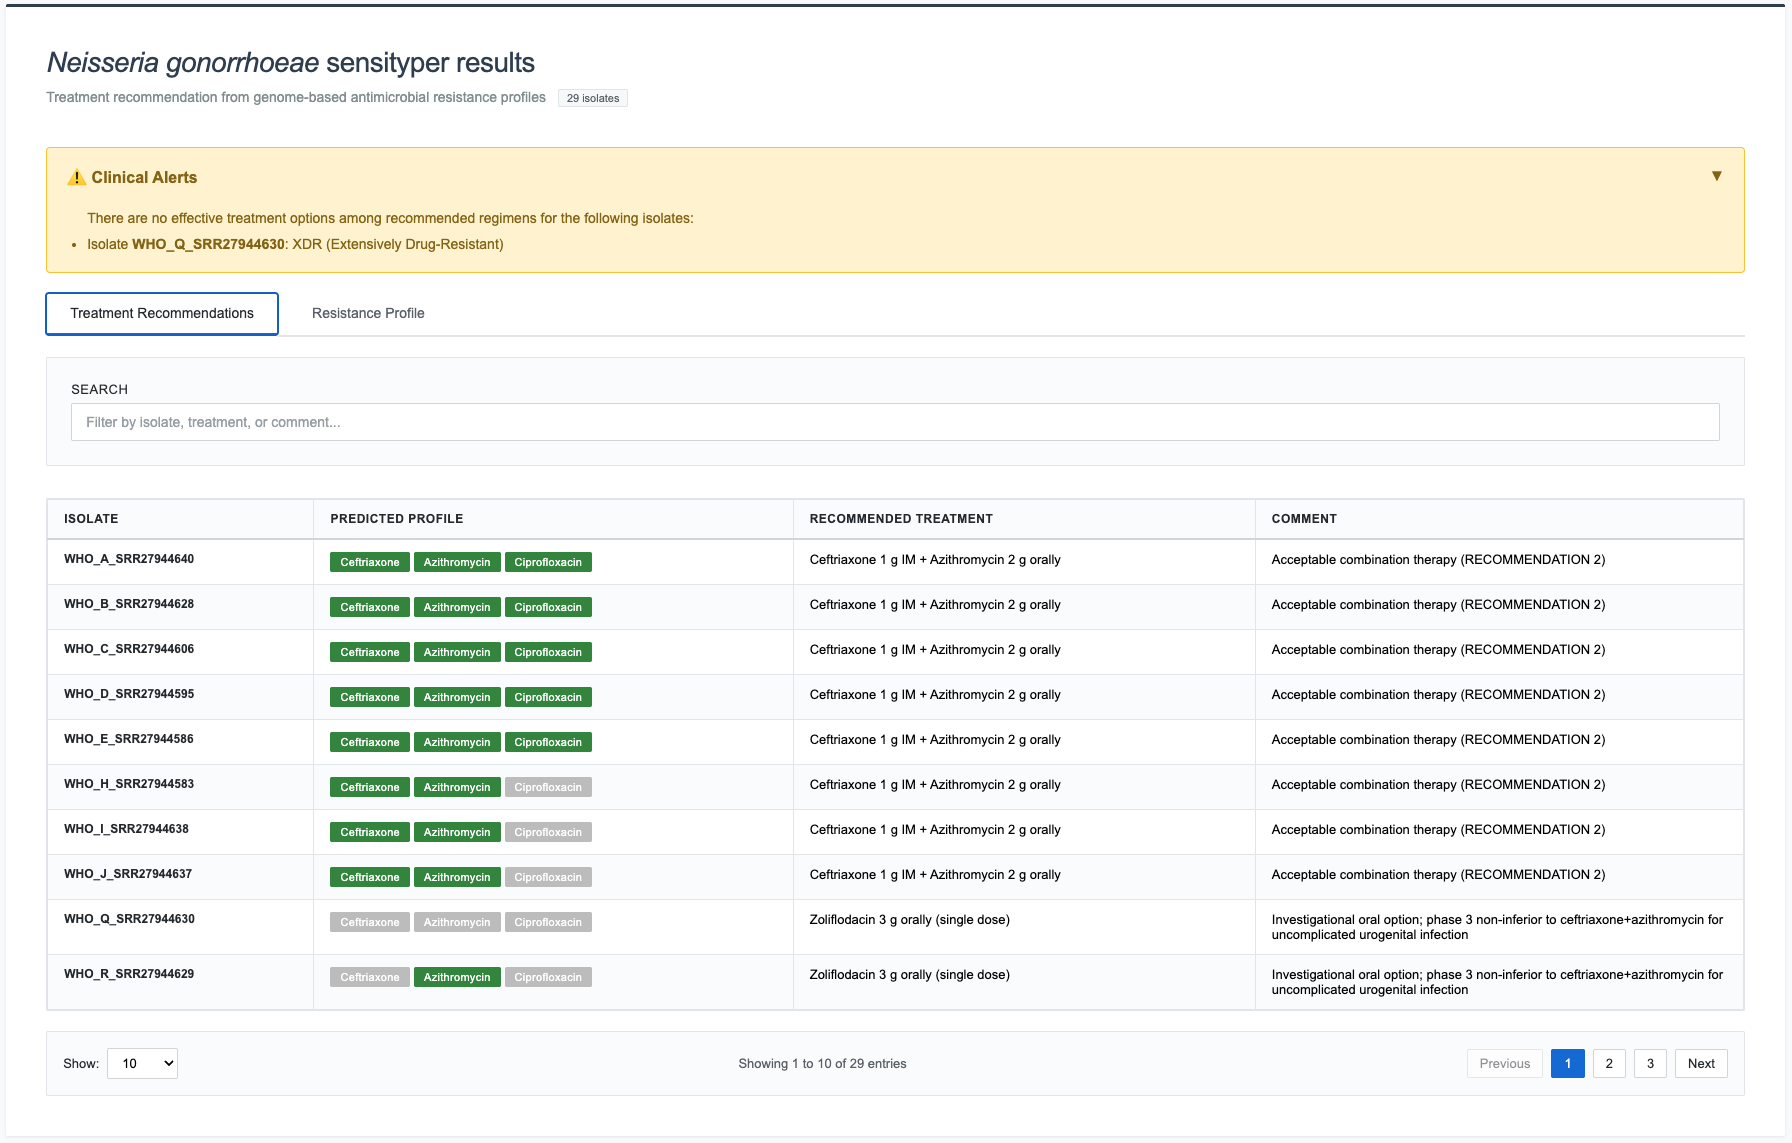Toggle the greyed Ciprofloxacin badge for WHO_I_SRR27944638
Image resolution: width=1792 pixels, height=1143 pixels.
[548, 832]
